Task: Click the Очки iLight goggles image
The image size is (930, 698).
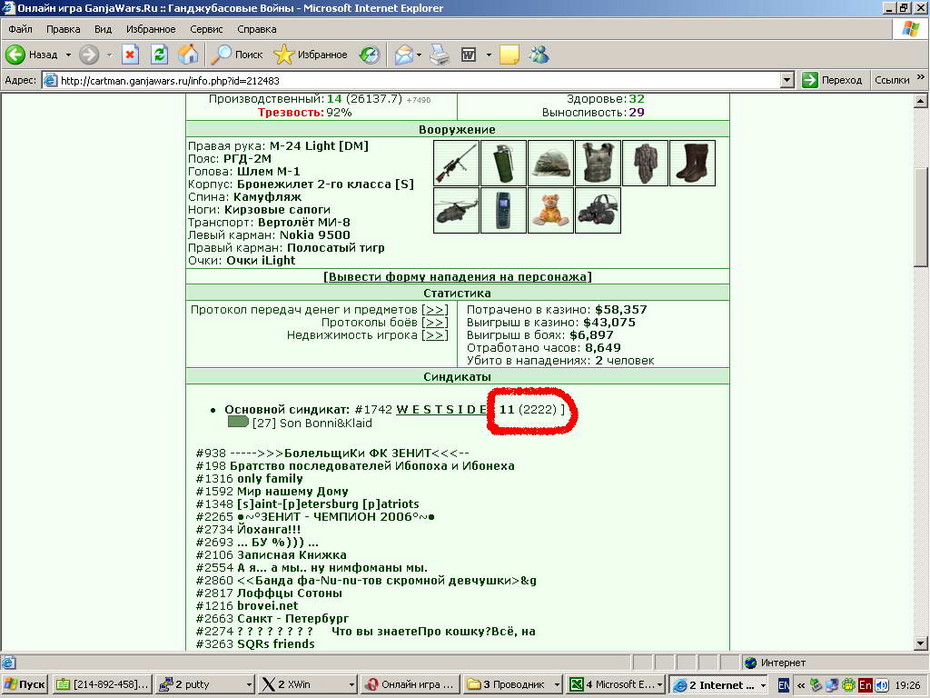Action: [598, 211]
